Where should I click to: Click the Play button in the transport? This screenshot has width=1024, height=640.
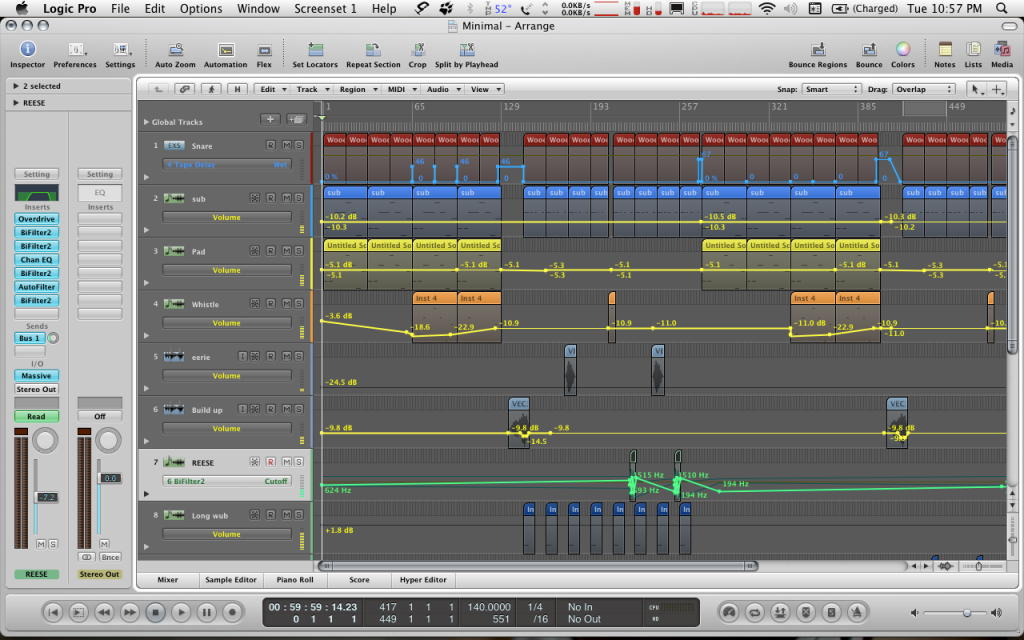tap(181, 613)
